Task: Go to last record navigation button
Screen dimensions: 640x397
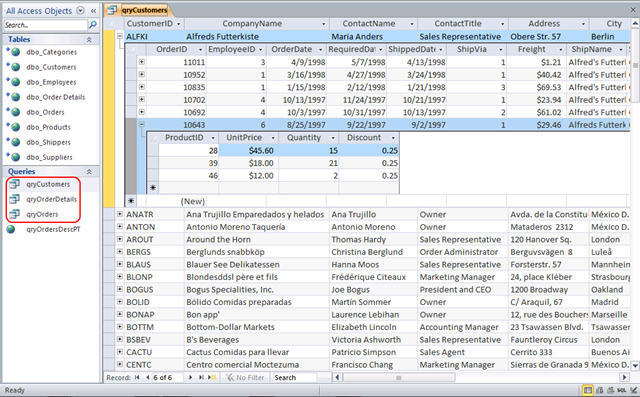Action: coord(201,378)
